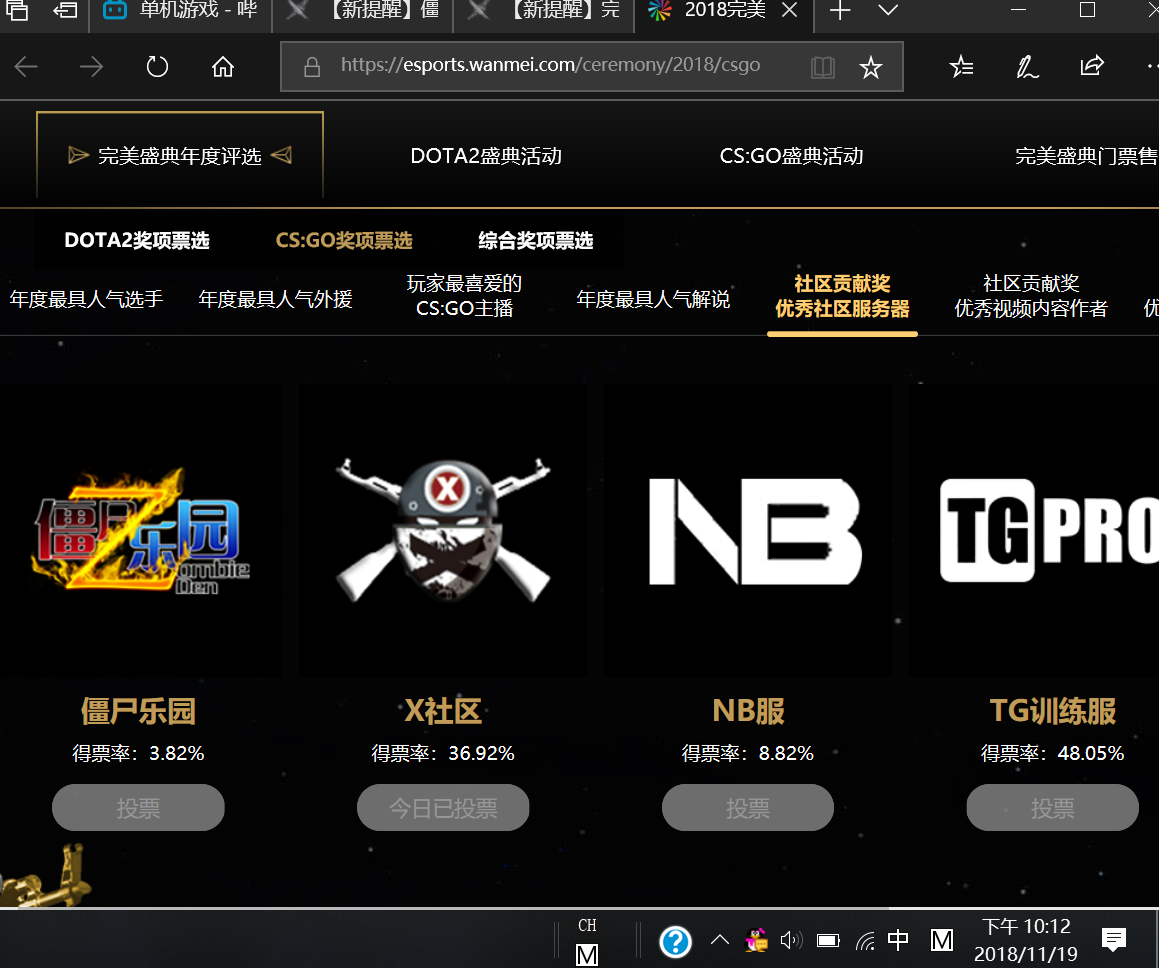The width and height of the screenshot is (1159, 968).
Task: Refresh the voting page
Action: coord(157,66)
